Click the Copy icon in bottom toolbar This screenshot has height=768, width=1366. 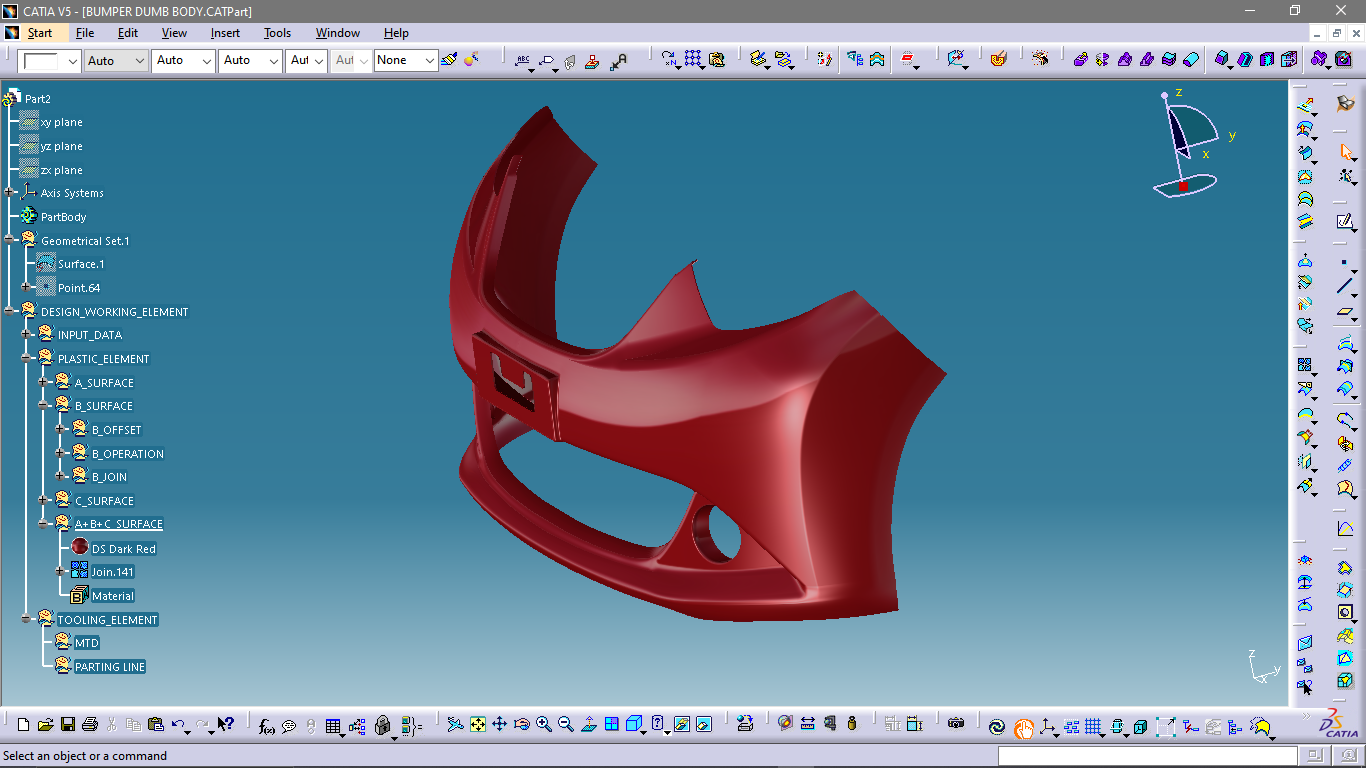click(x=133, y=724)
